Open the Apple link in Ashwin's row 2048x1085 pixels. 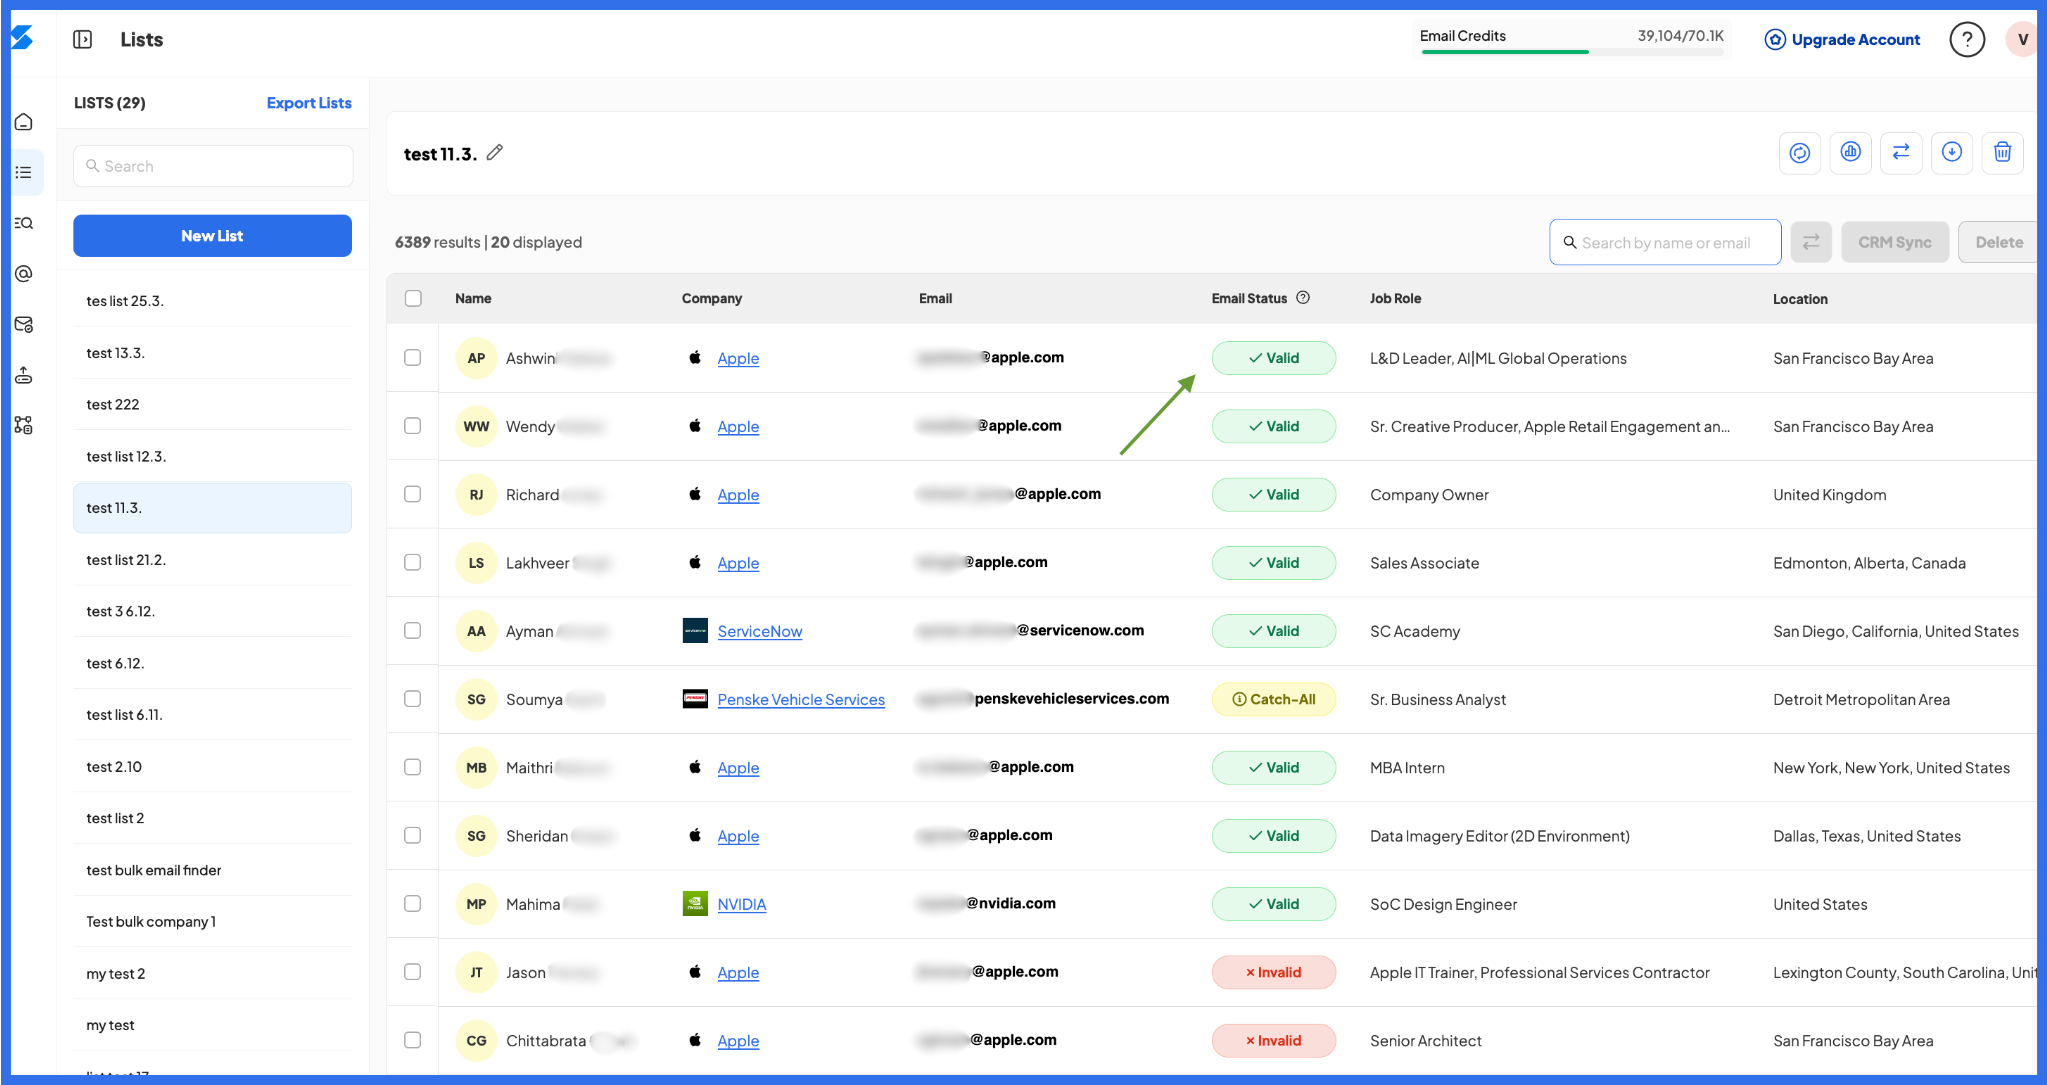(x=738, y=358)
